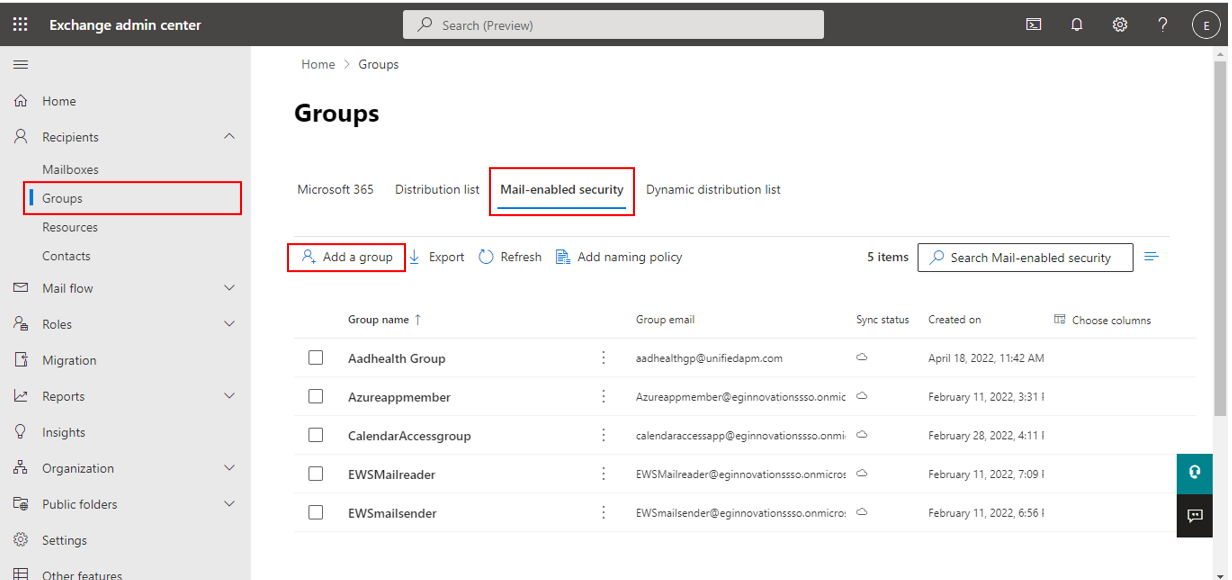Open the help question mark icon
The image size is (1232, 580).
coord(1163,25)
